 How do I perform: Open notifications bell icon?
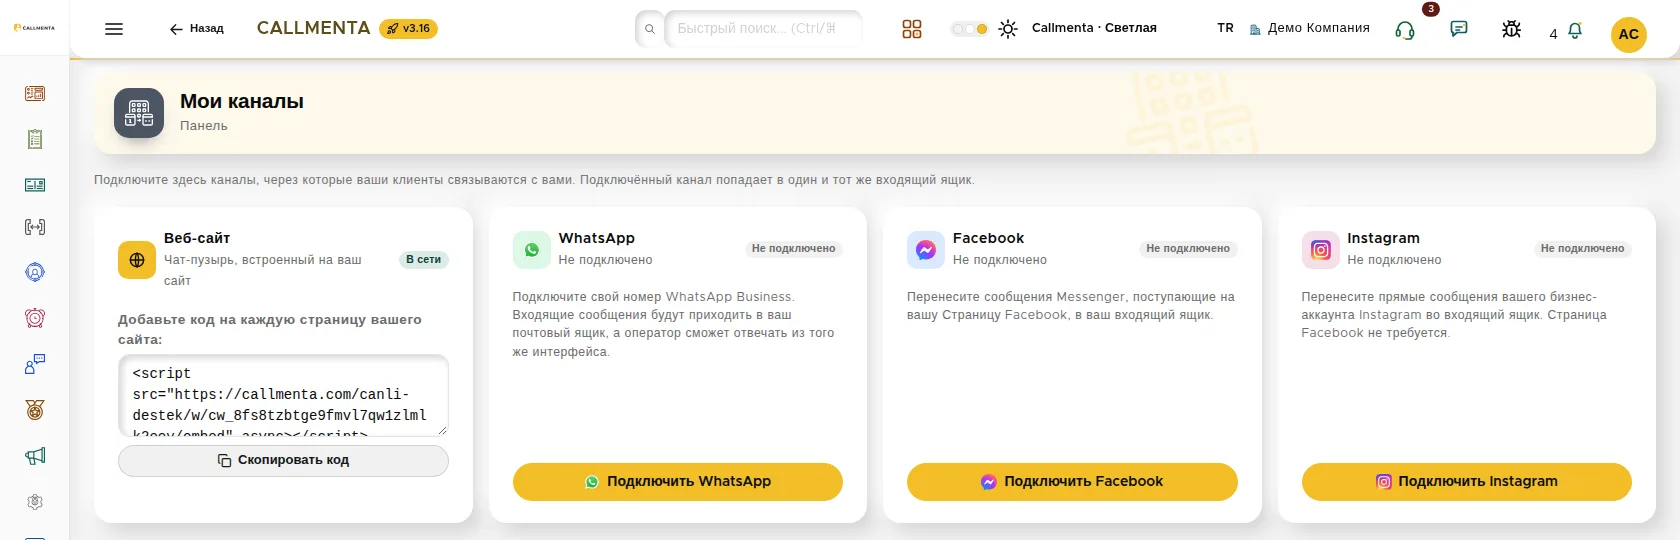pyautogui.click(x=1575, y=31)
